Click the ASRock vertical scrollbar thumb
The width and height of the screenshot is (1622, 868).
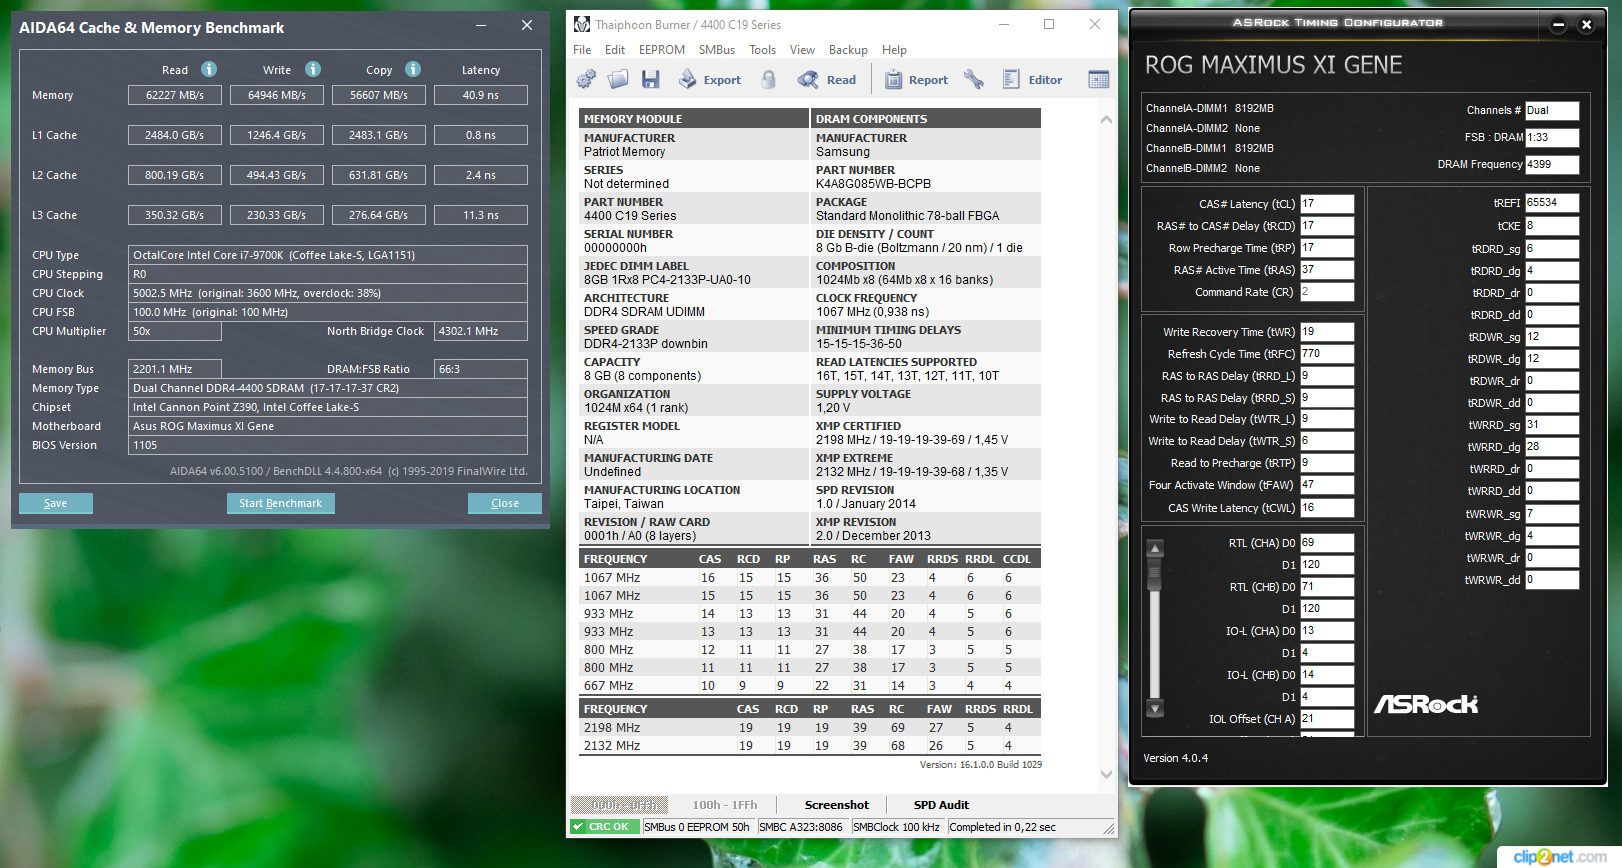(x=1155, y=575)
